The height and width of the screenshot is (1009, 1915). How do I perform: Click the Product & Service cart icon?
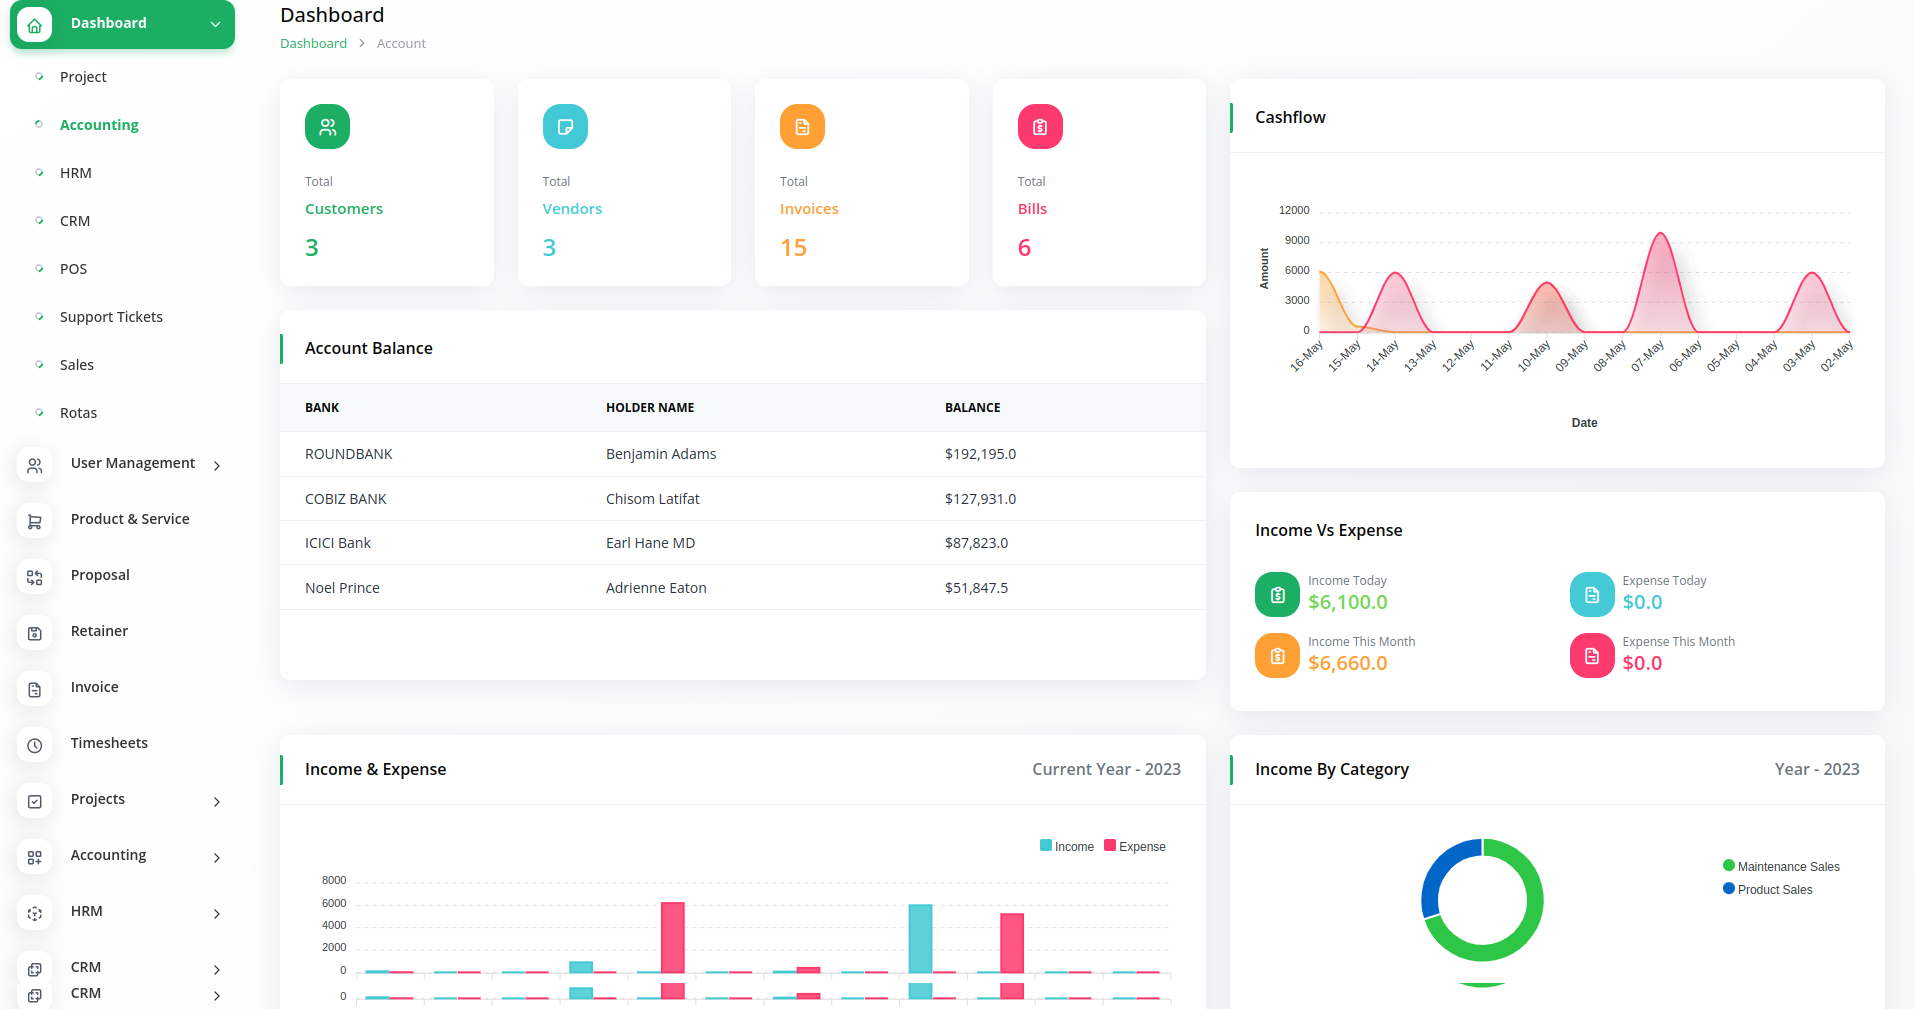[x=35, y=521]
